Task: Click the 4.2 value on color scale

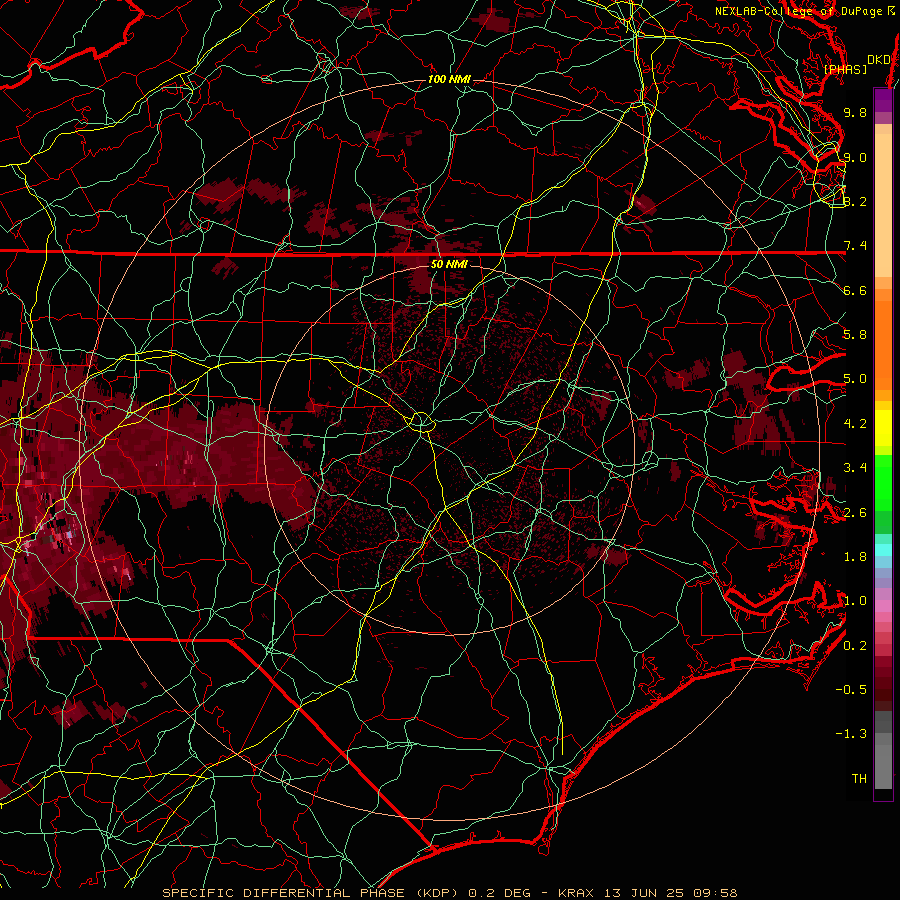Action: 855,424
